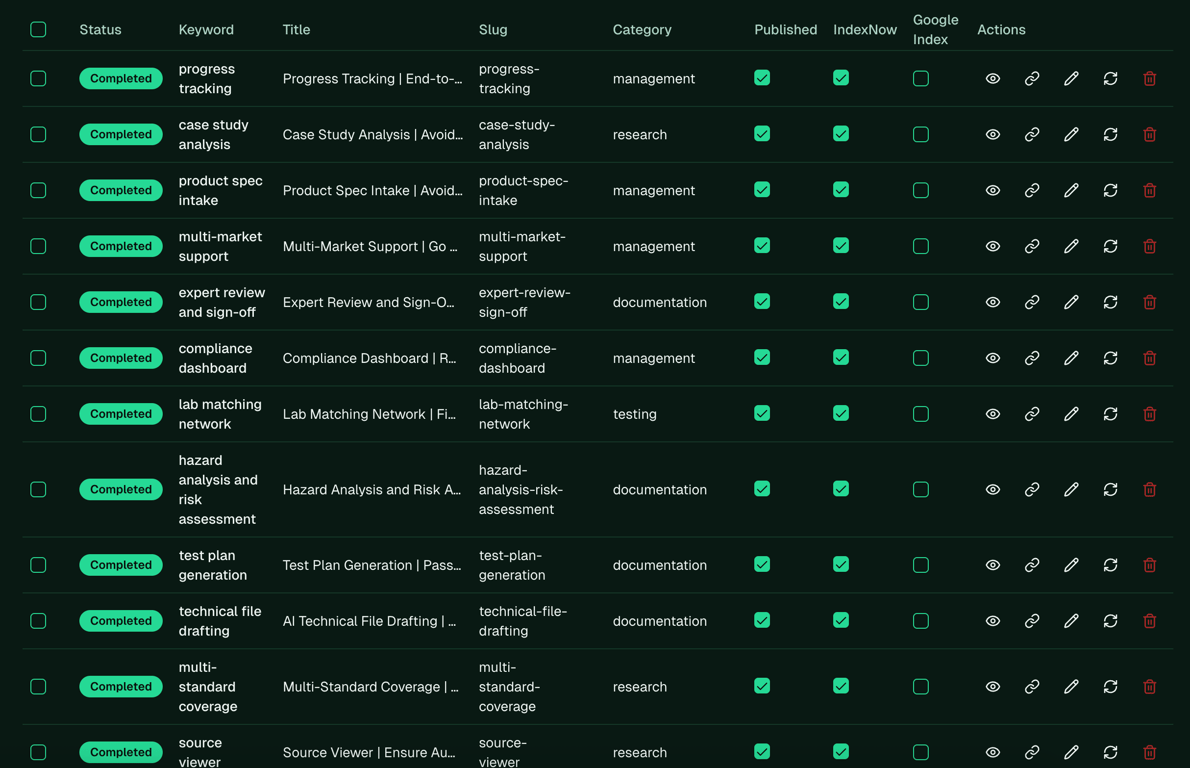Screen dimensions: 1190x768
Task: View the technical file drafting entry
Action: click(x=992, y=621)
